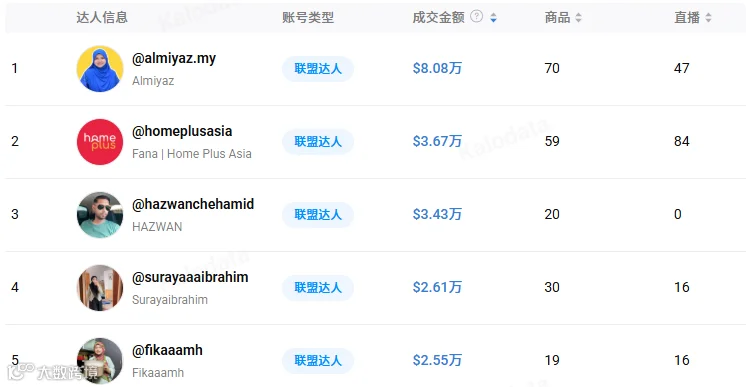Open the @almiyaz.my avatar image
746x387 pixels.
tap(100, 69)
